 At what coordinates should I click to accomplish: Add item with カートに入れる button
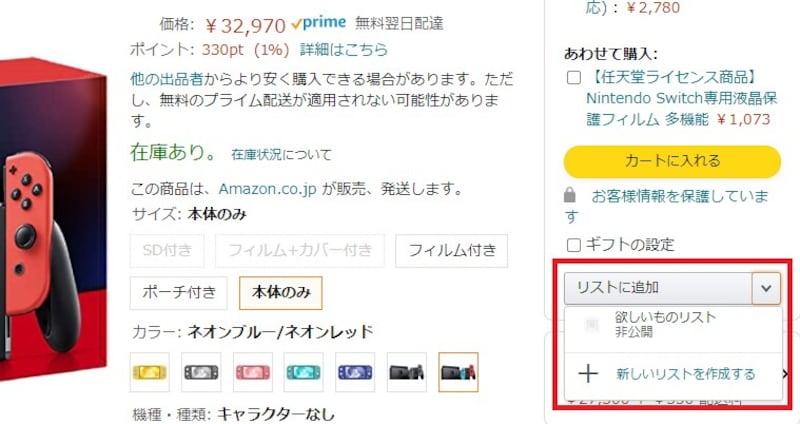pos(672,161)
